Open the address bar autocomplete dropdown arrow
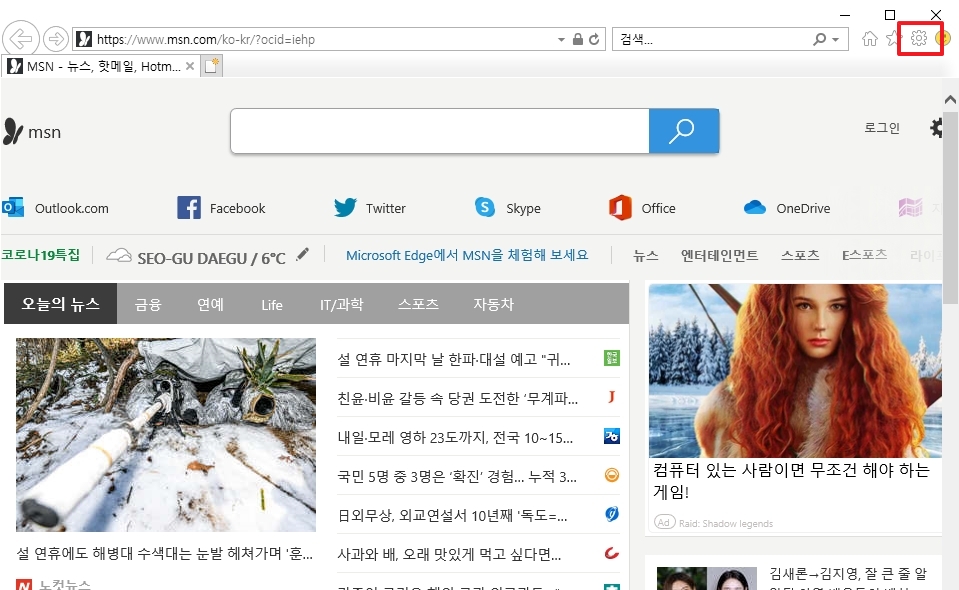The width and height of the screenshot is (959, 590). click(561, 39)
